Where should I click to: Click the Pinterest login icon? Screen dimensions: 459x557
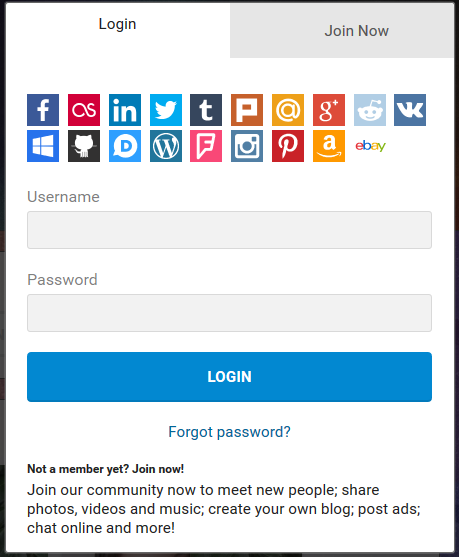pyautogui.click(x=288, y=146)
